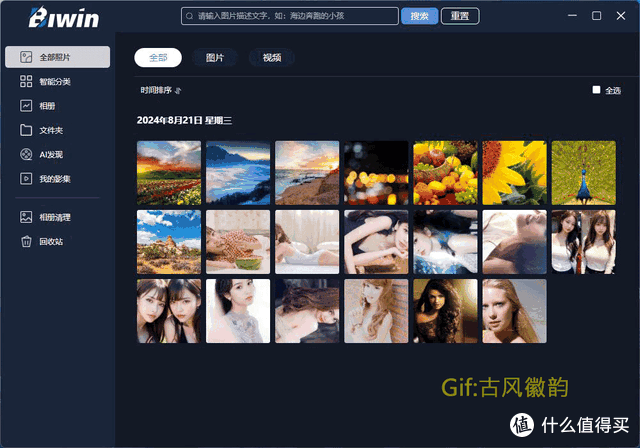The width and height of the screenshot is (640, 448).
Task: Maximize the Biwin window
Action: (x=597, y=16)
